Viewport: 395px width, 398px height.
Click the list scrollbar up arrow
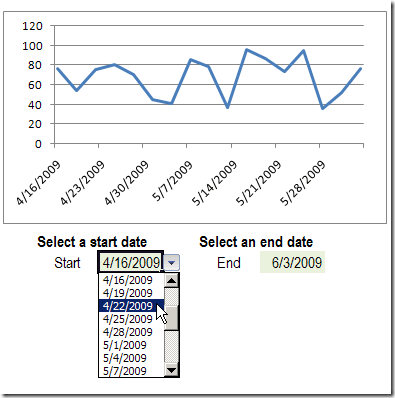click(x=172, y=281)
